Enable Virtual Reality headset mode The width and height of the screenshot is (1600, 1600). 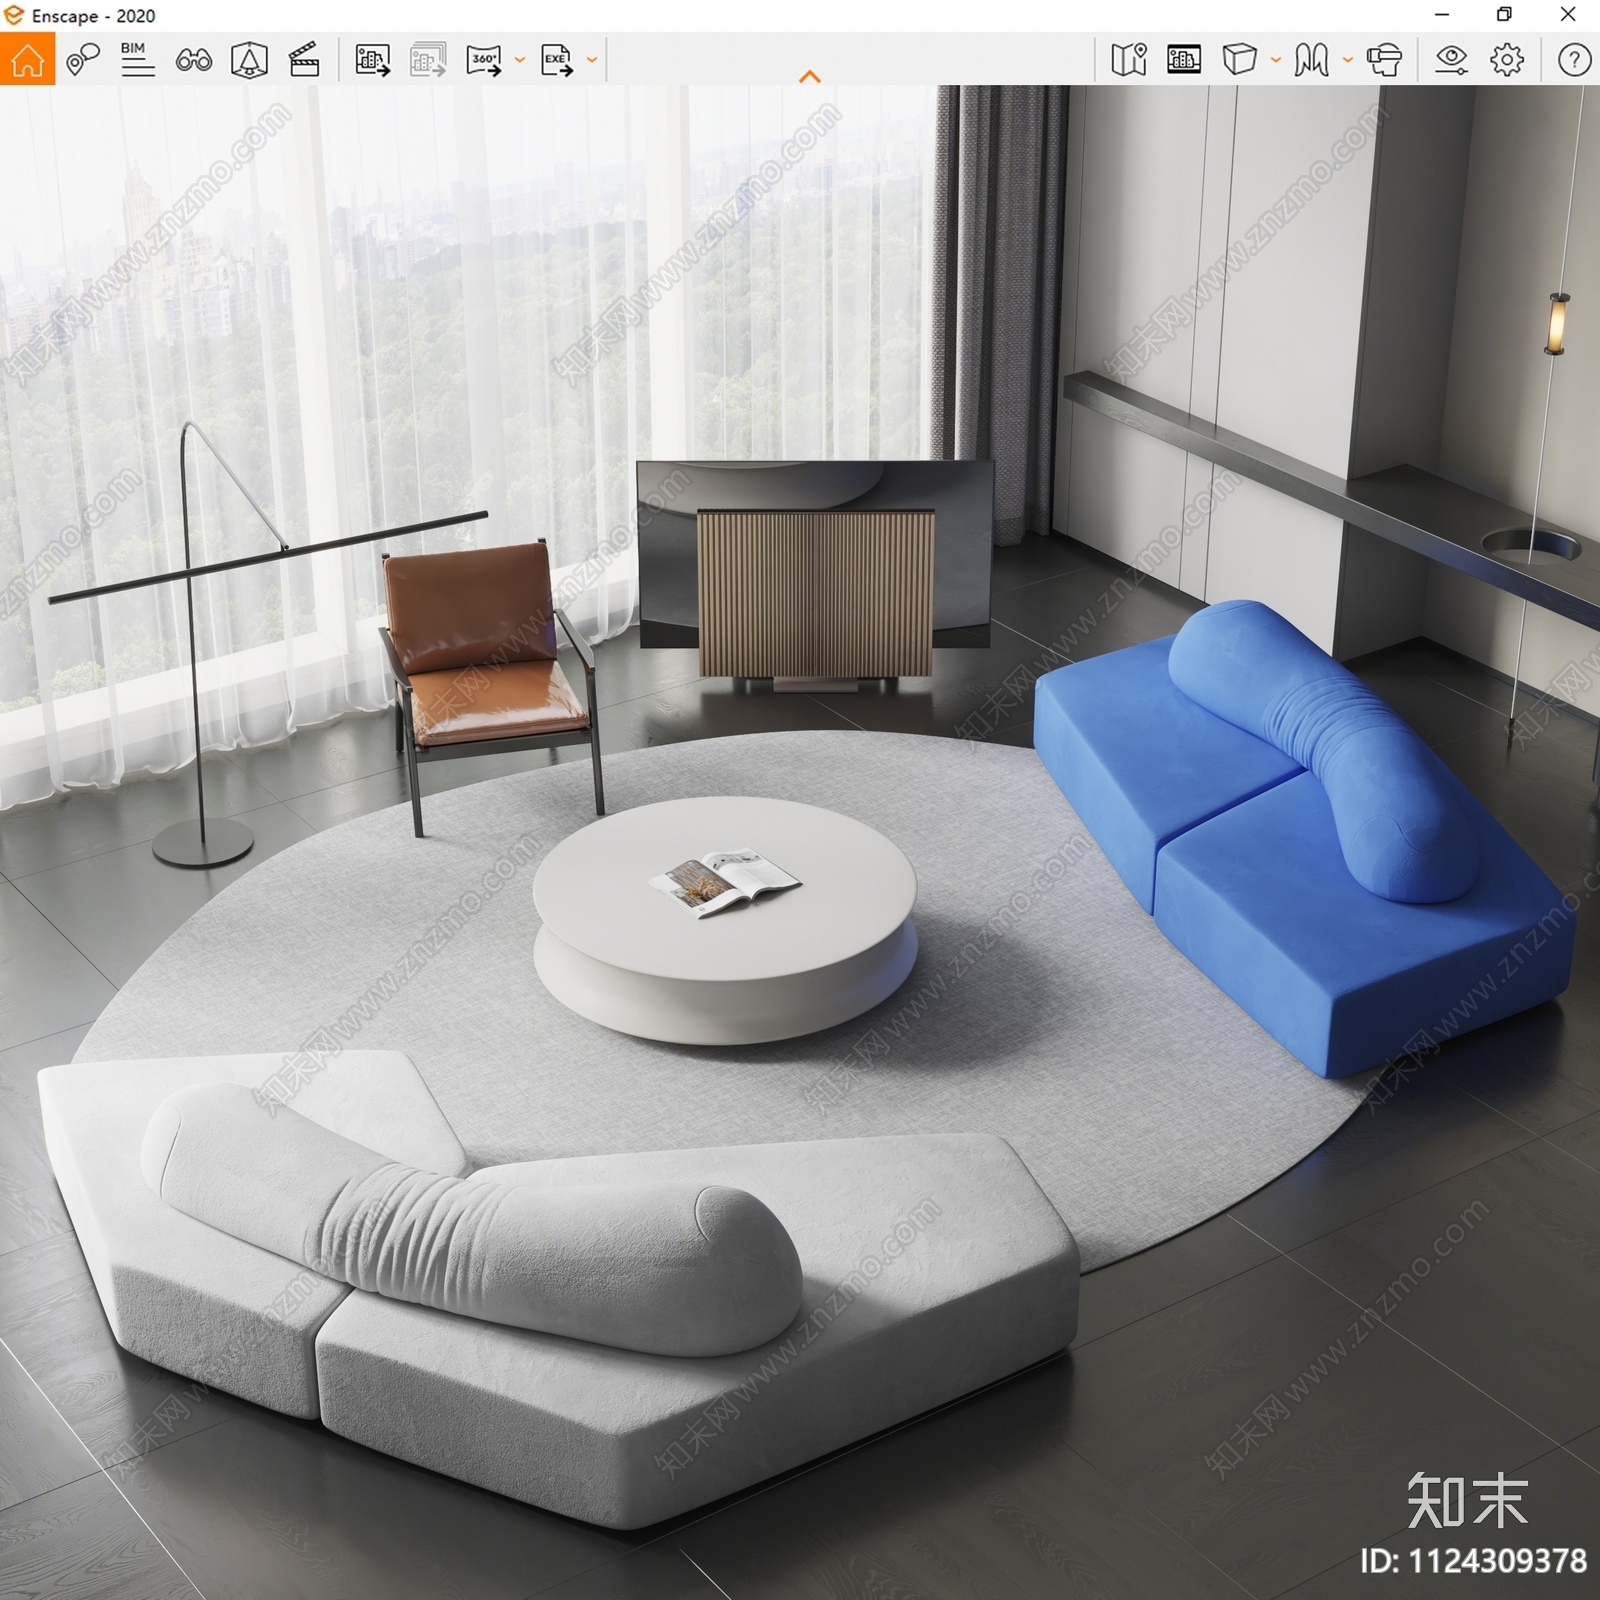(x=1384, y=60)
